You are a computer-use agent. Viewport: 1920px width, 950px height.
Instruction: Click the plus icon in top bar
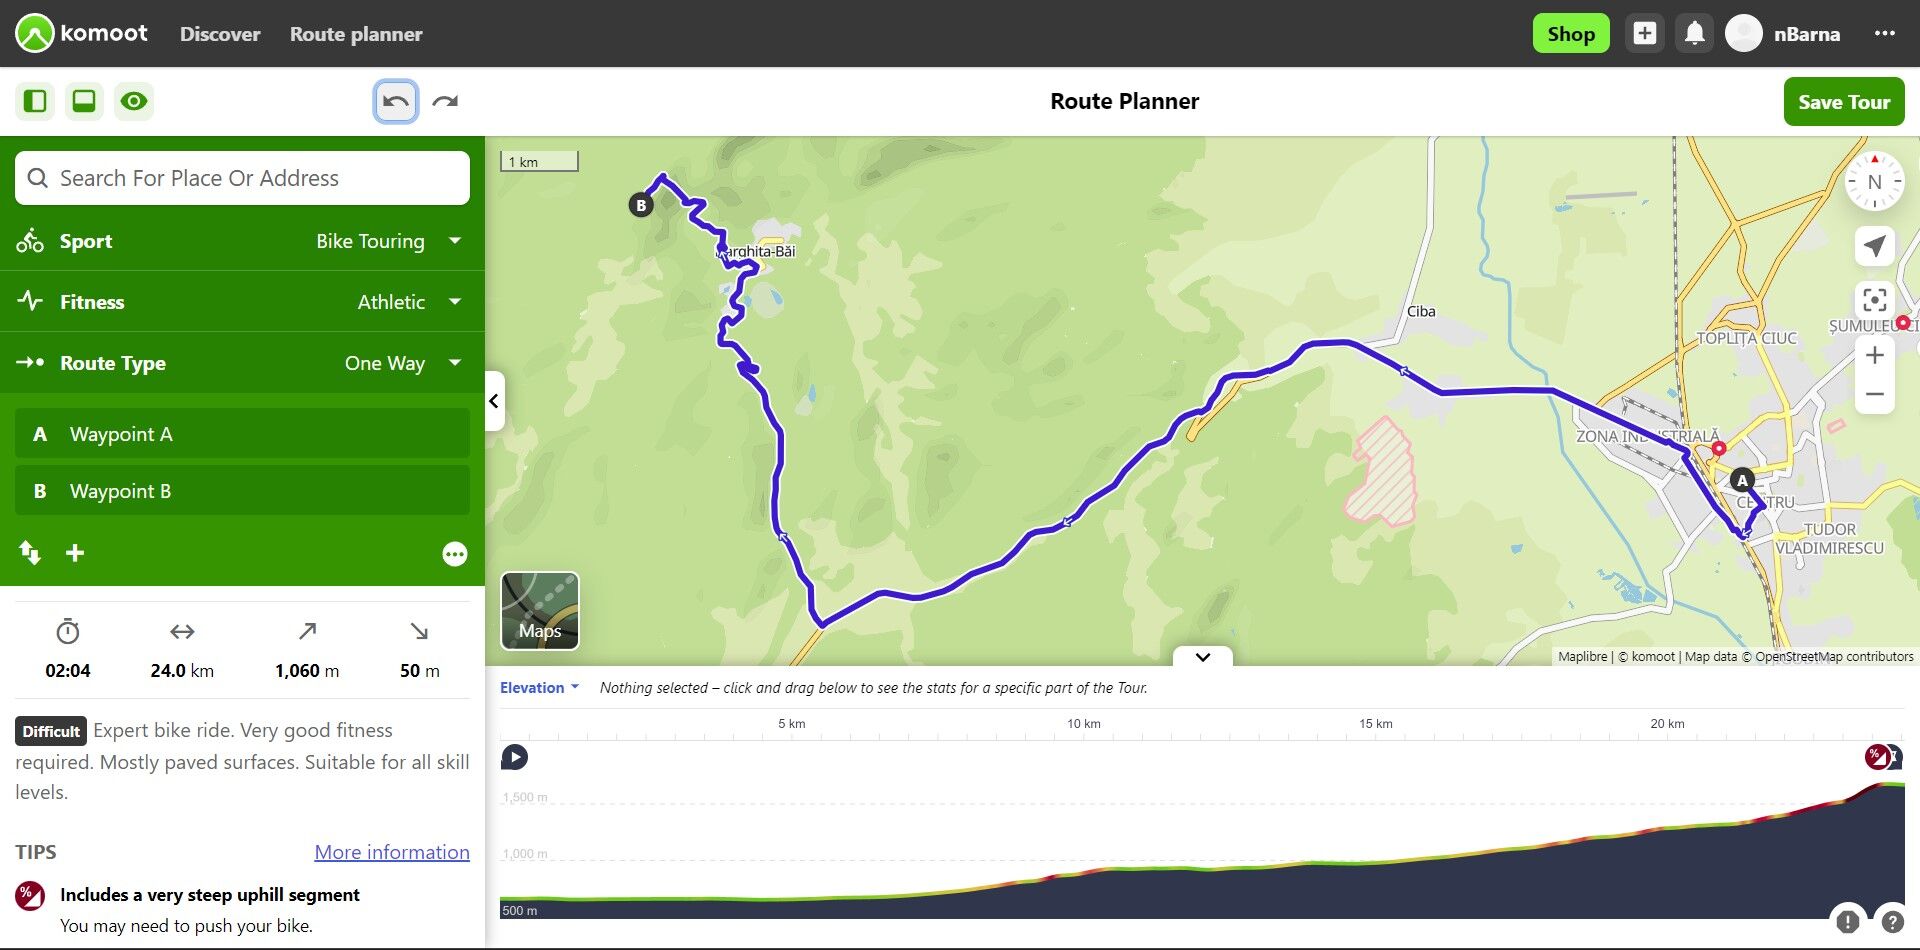[1644, 34]
